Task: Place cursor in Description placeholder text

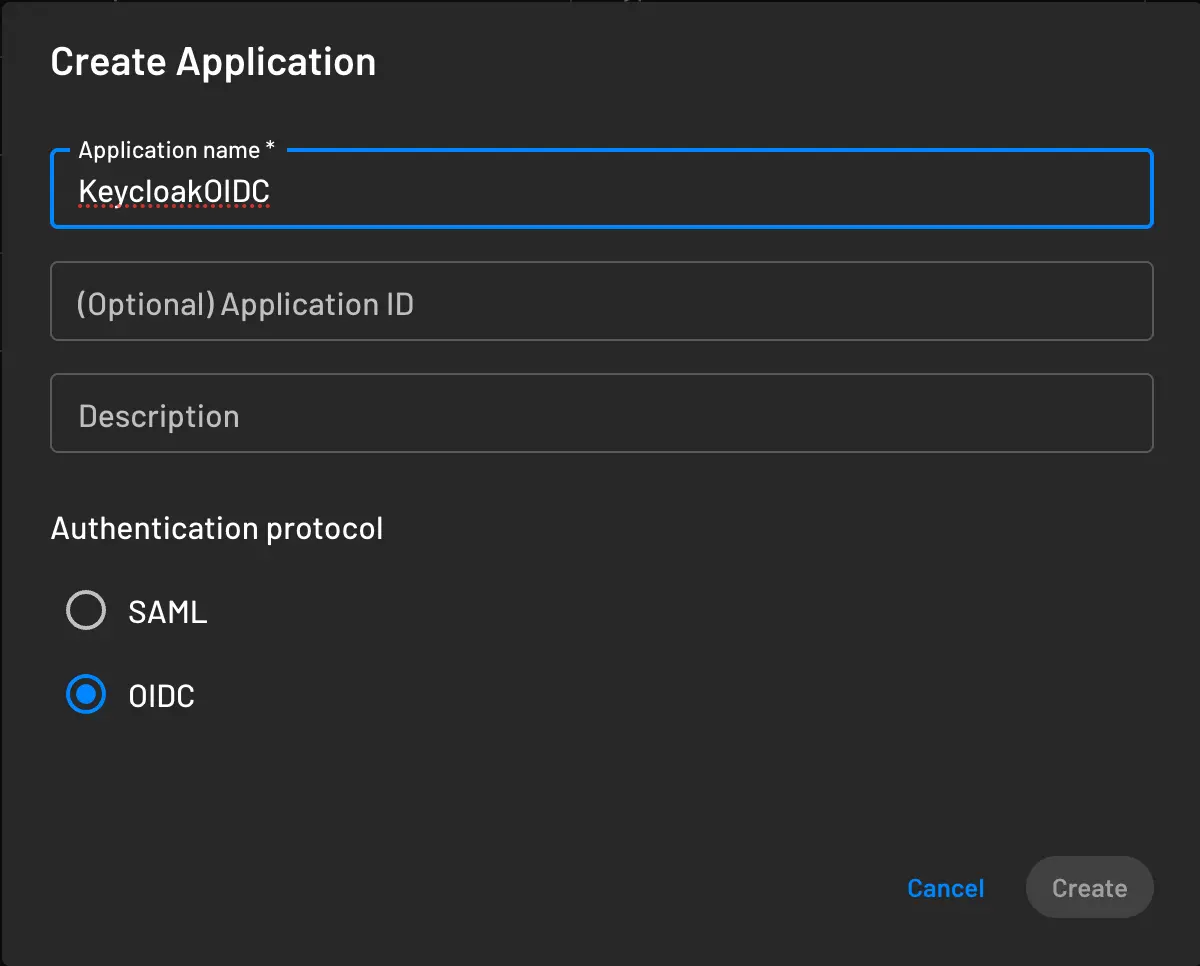Action: click(159, 414)
